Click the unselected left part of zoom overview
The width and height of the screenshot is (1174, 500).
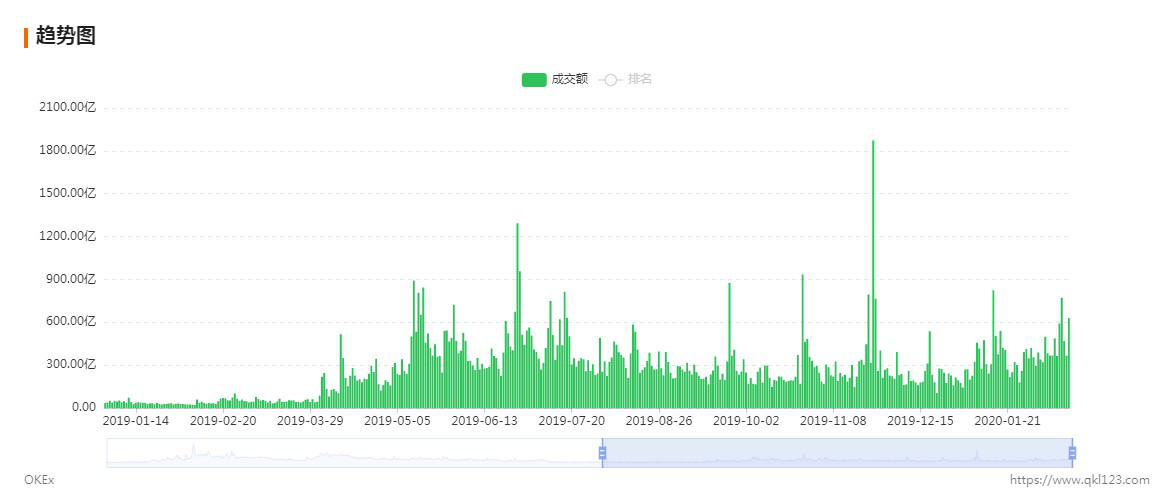pyautogui.click(x=354, y=453)
